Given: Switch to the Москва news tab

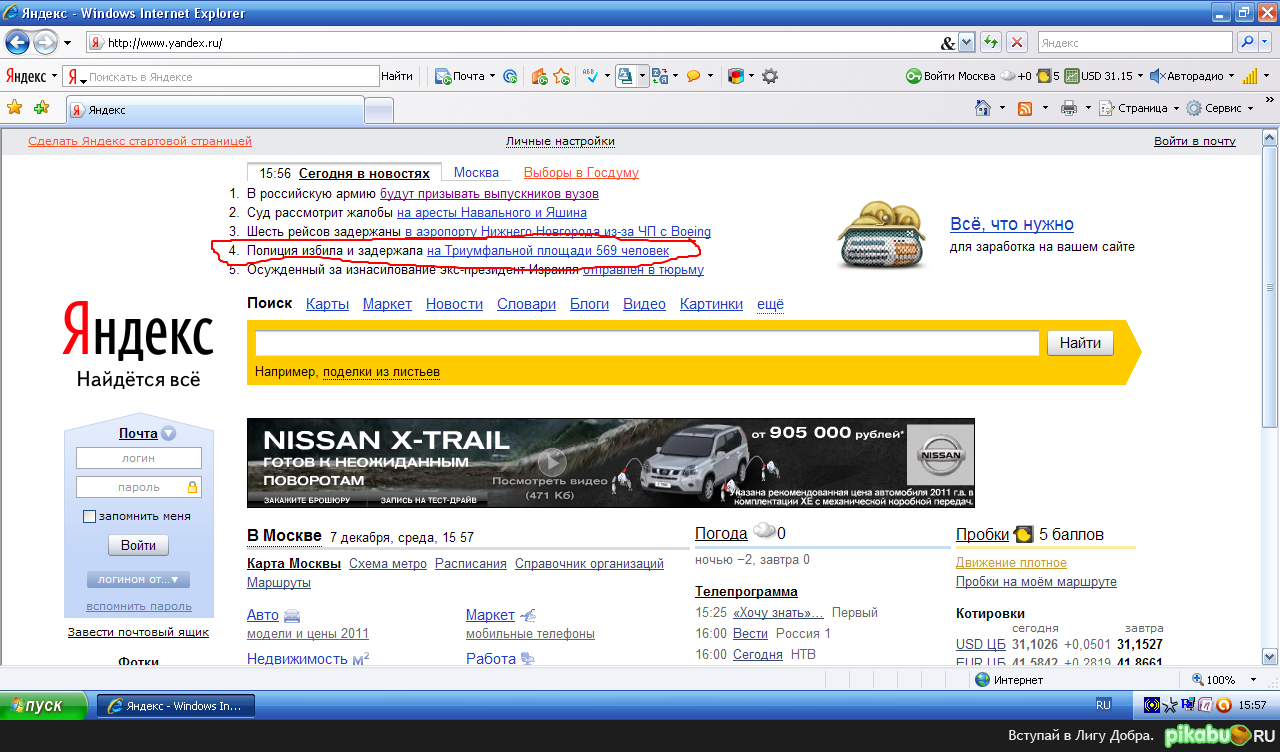Looking at the screenshot, I should (x=476, y=172).
